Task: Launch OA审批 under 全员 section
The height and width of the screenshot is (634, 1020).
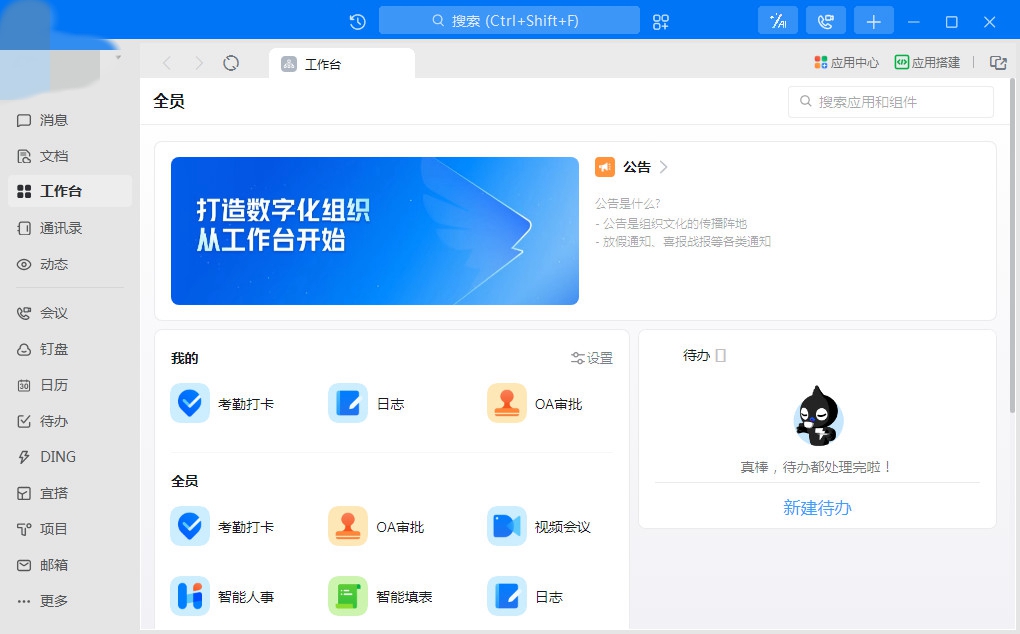Action: click(377, 526)
